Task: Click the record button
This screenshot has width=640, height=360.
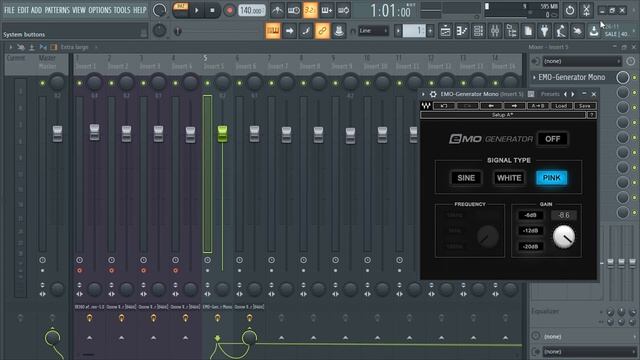Action: click(x=229, y=11)
